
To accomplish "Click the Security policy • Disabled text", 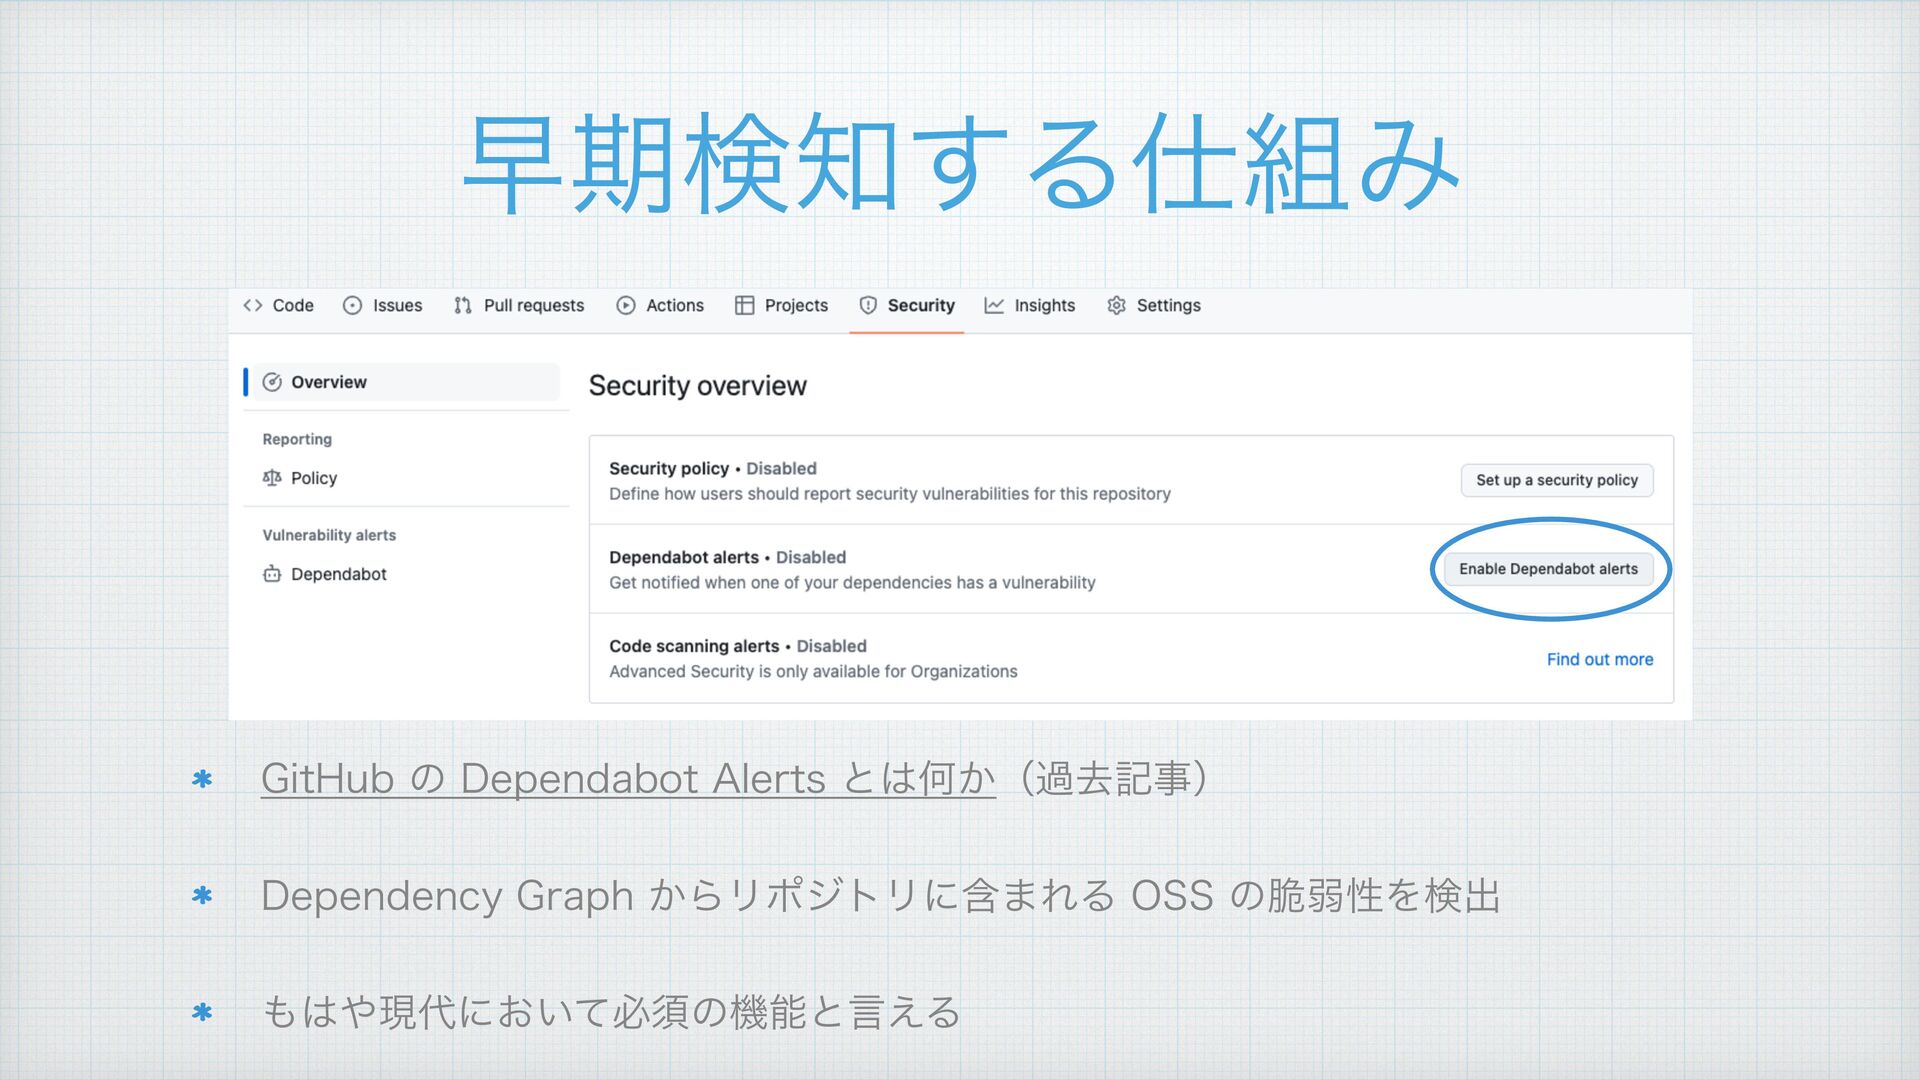I will click(x=713, y=468).
